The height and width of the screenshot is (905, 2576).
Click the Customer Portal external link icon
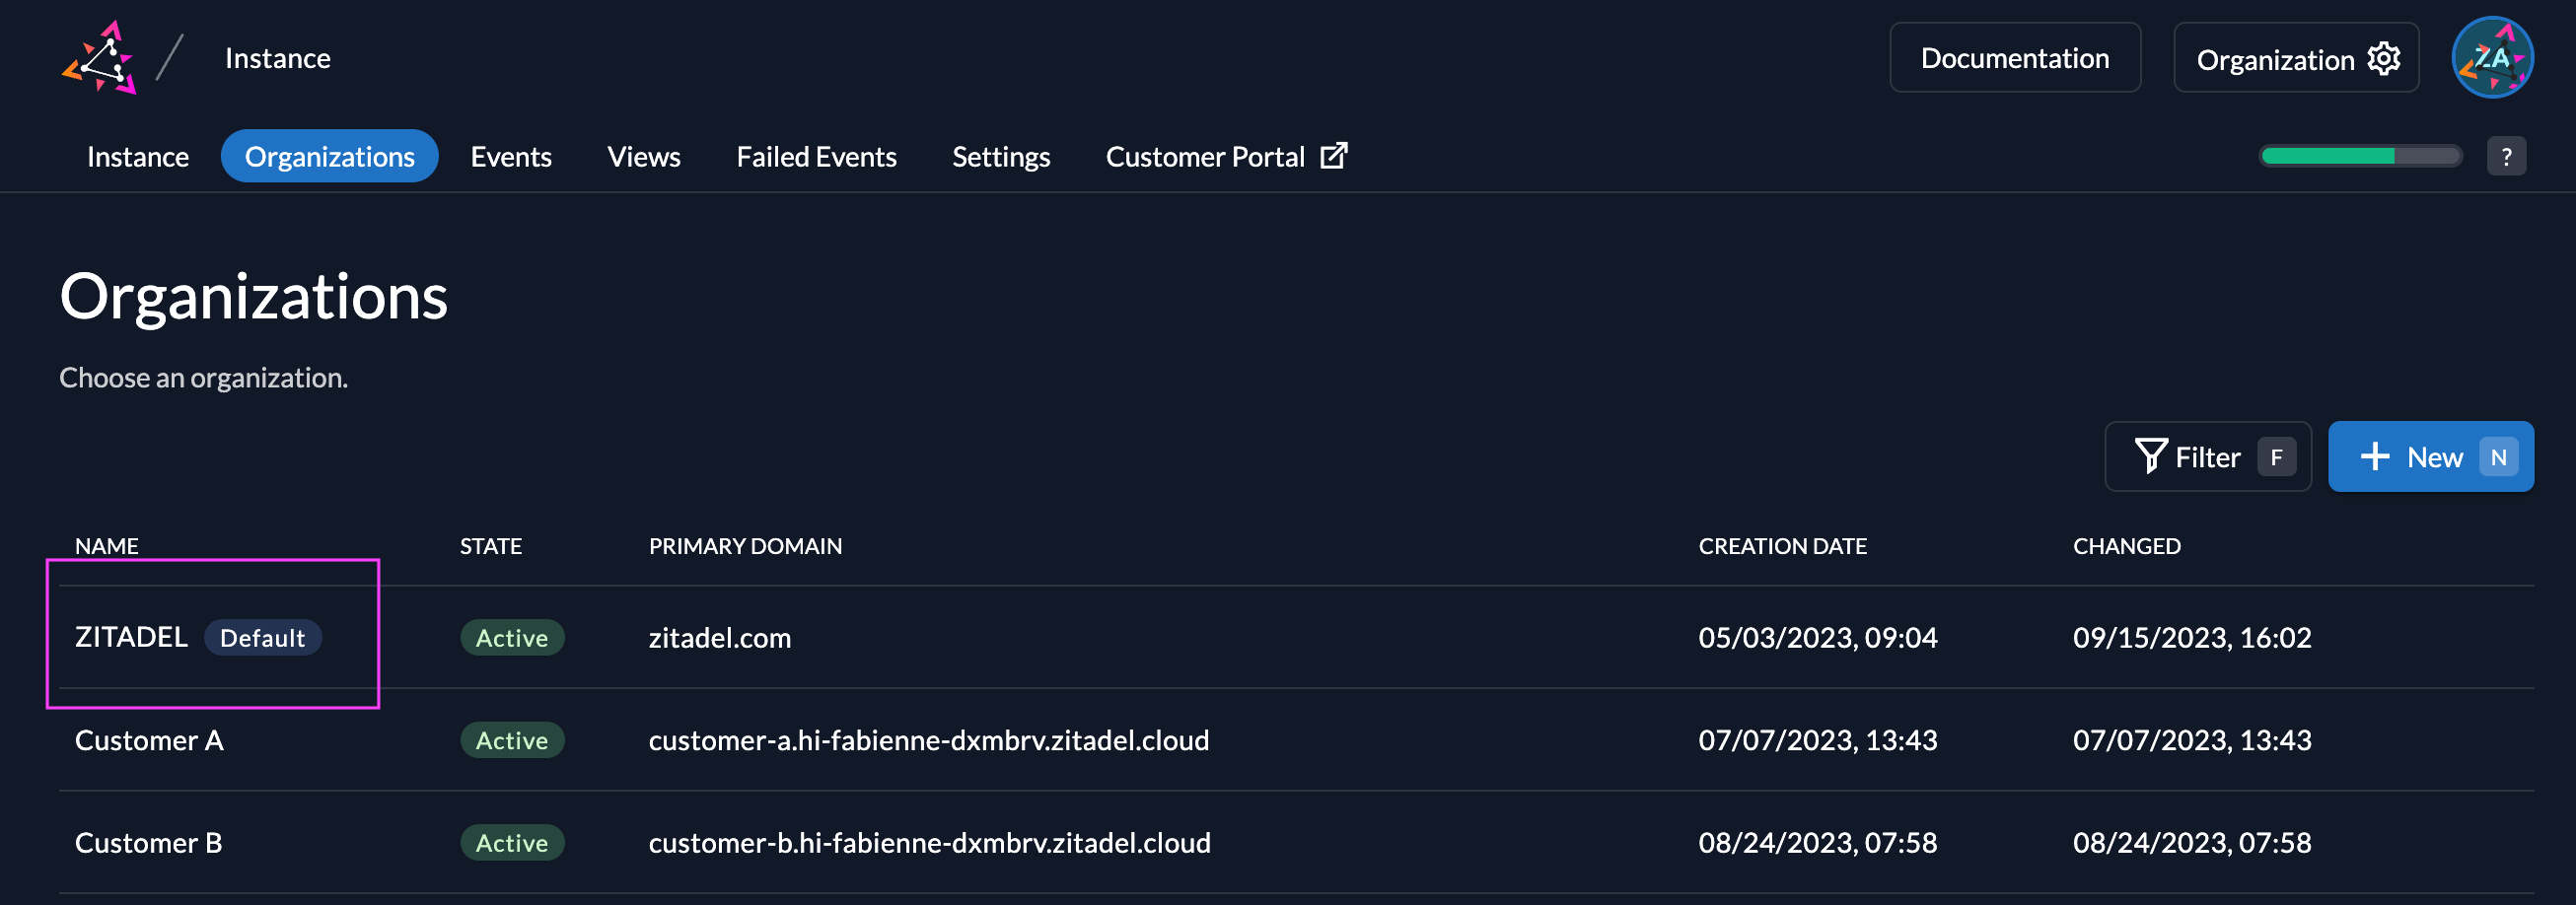point(1333,156)
